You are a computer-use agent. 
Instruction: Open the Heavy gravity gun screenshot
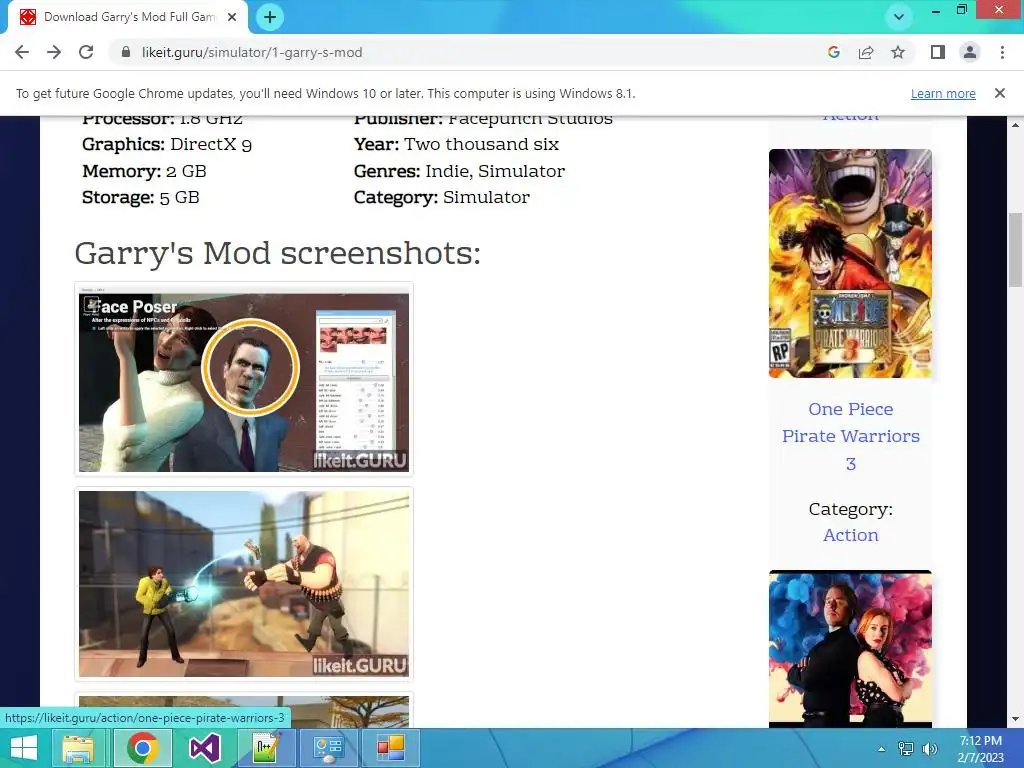(x=244, y=584)
